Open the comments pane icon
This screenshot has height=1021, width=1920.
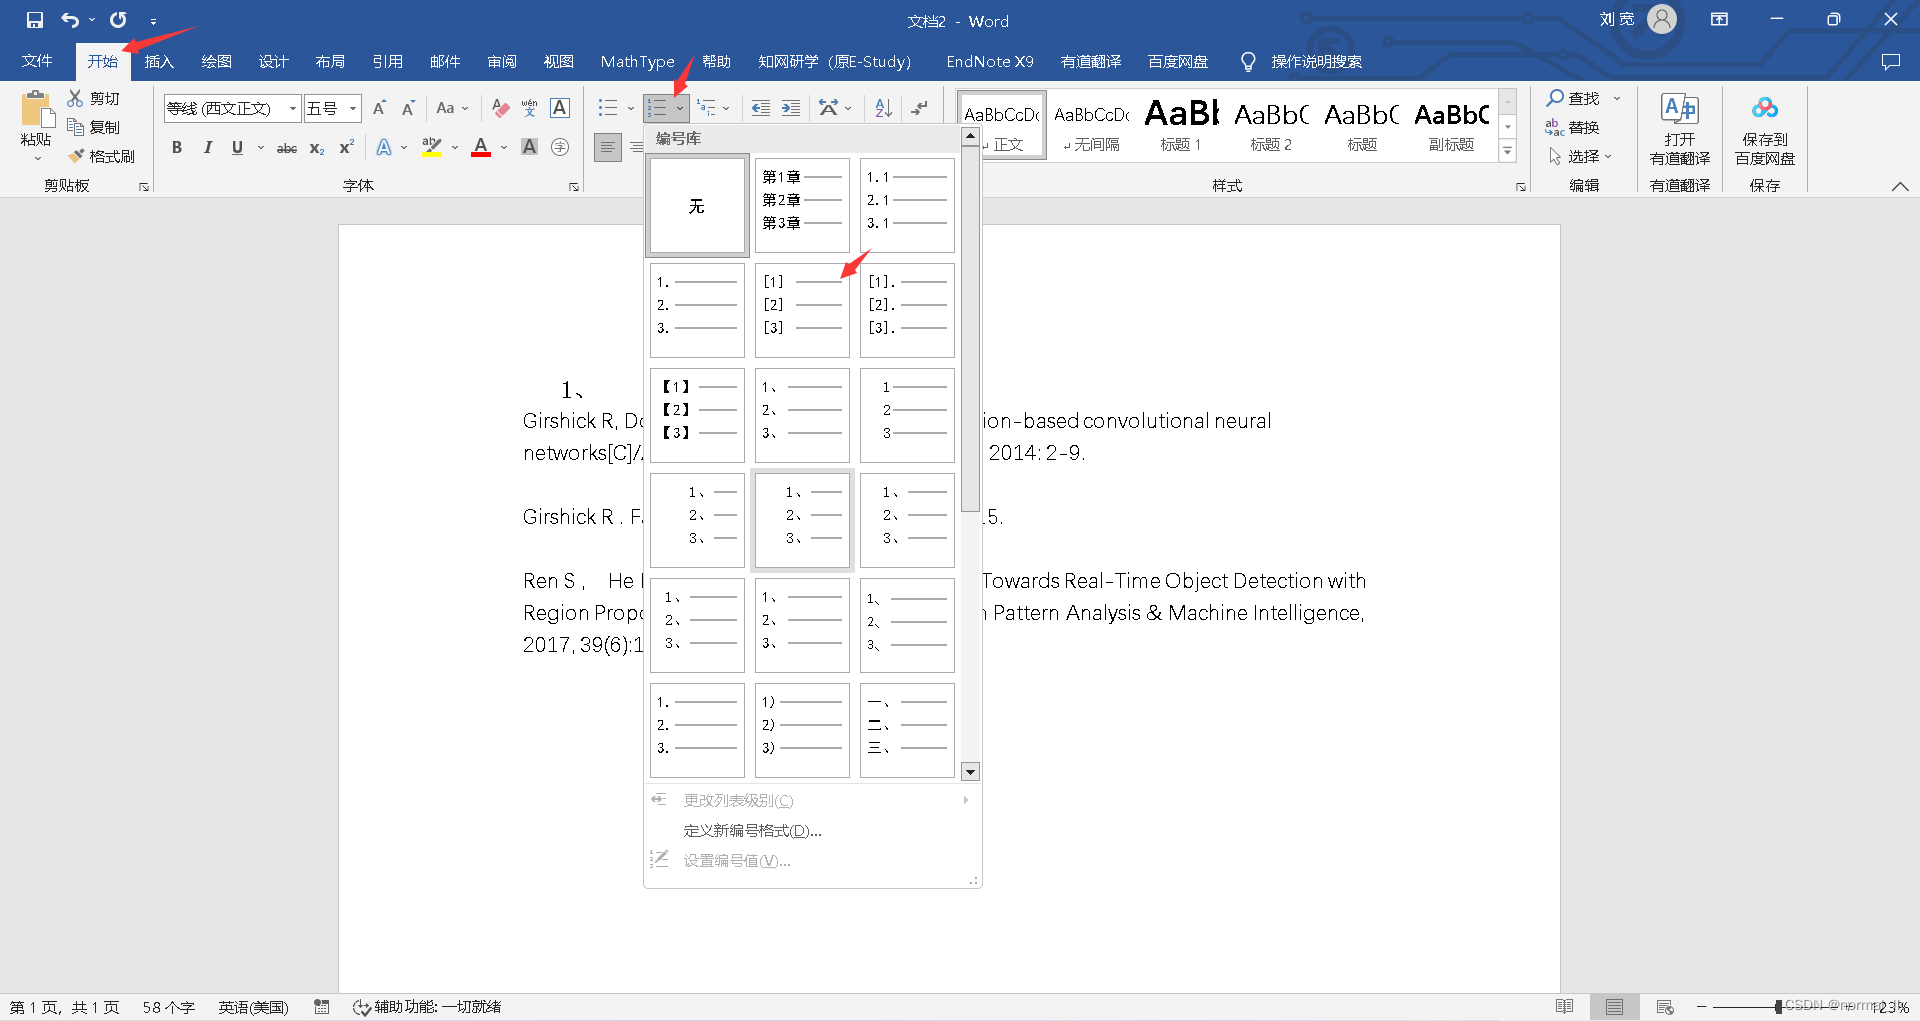click(x=1890, y=62)
